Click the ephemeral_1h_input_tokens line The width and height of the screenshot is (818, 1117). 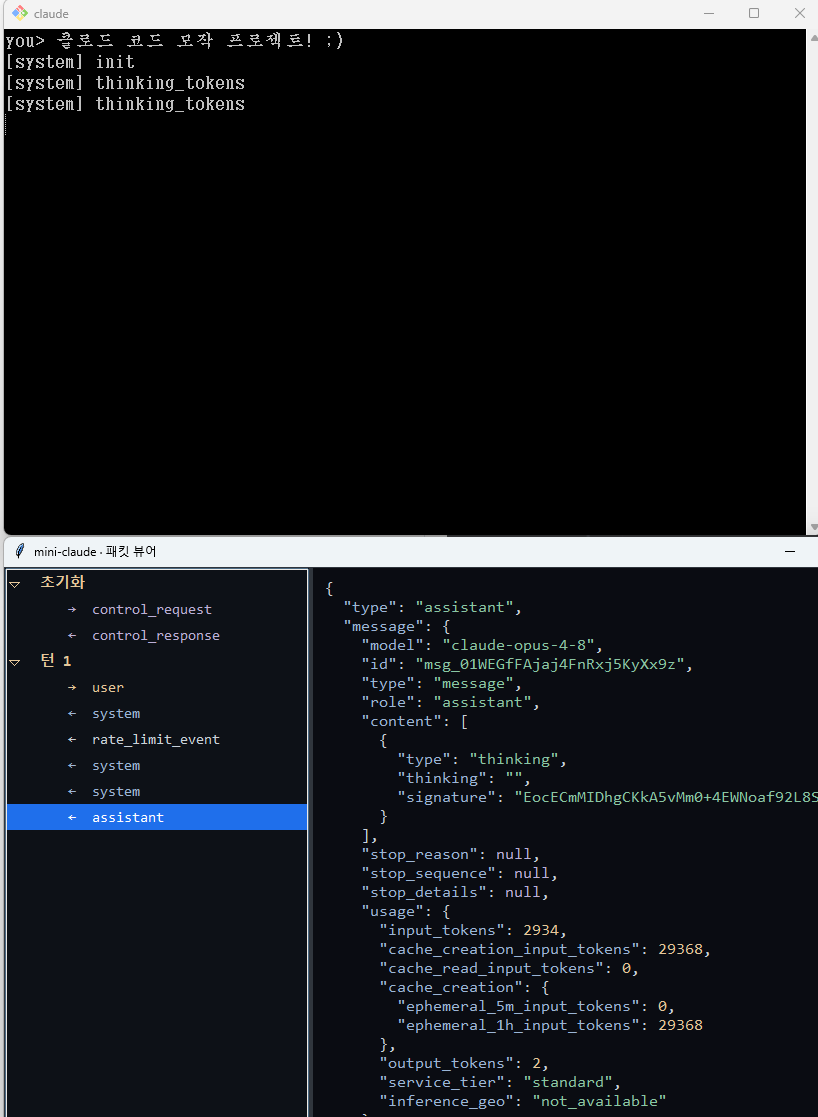(x=549, y=1025)
